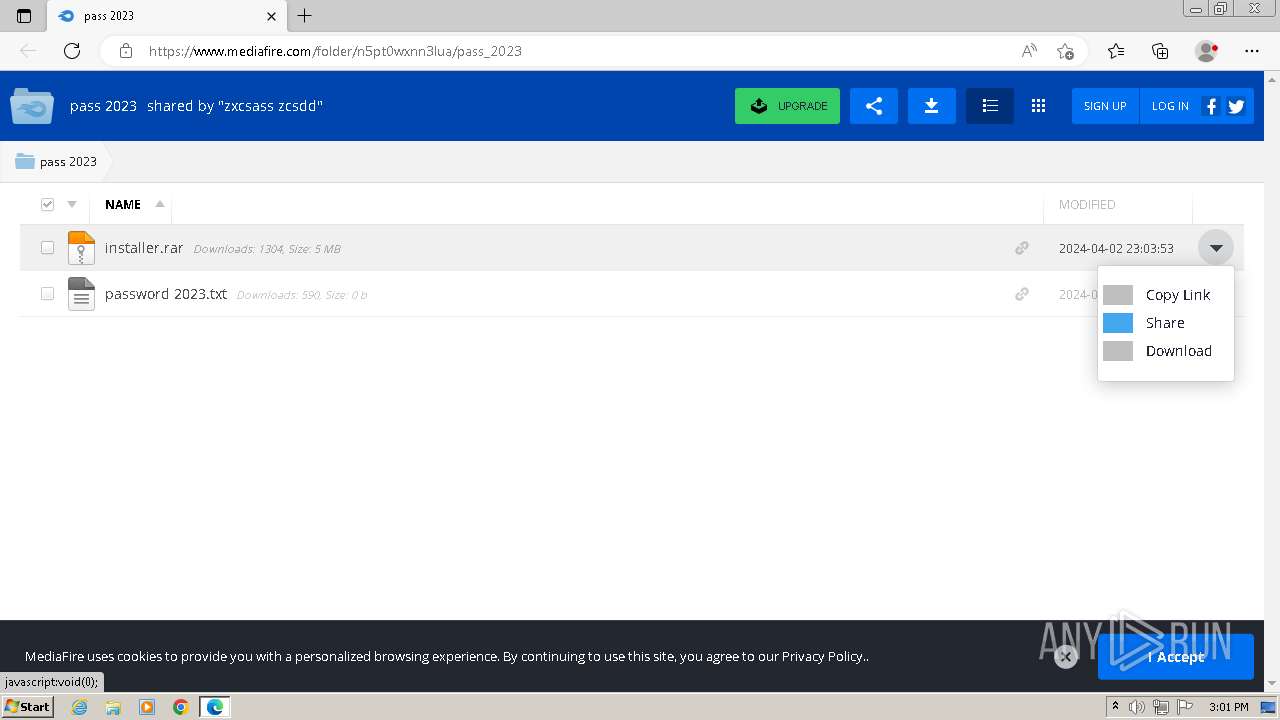Click the taskbar clock 3:01 PM
The height and width of the screenshot is (720, 1280).
coord(1228,707)
